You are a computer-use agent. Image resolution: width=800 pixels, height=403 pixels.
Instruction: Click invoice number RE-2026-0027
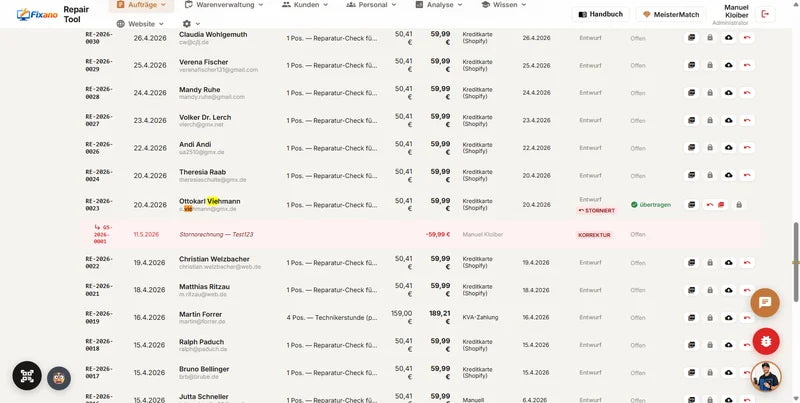tap(99, 120)
